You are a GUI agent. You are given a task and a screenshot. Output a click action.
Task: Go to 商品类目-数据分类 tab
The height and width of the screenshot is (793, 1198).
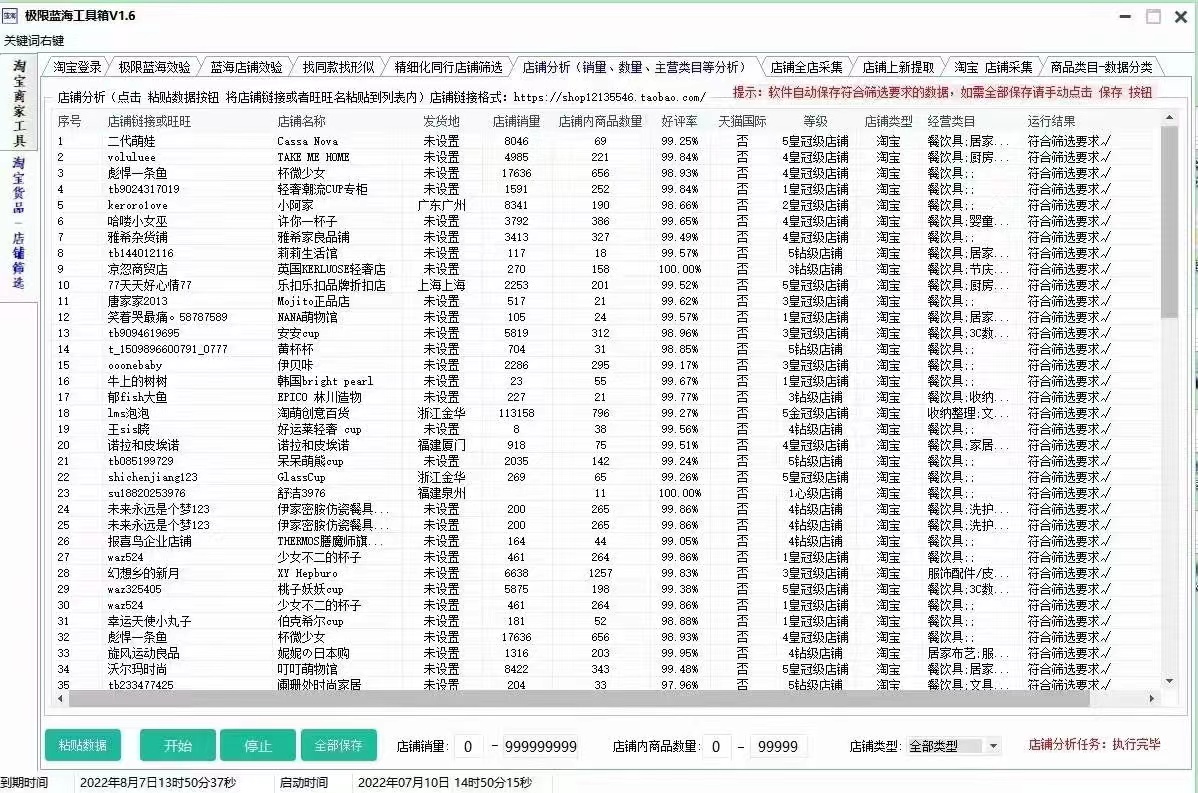(x=1100, y=68)
